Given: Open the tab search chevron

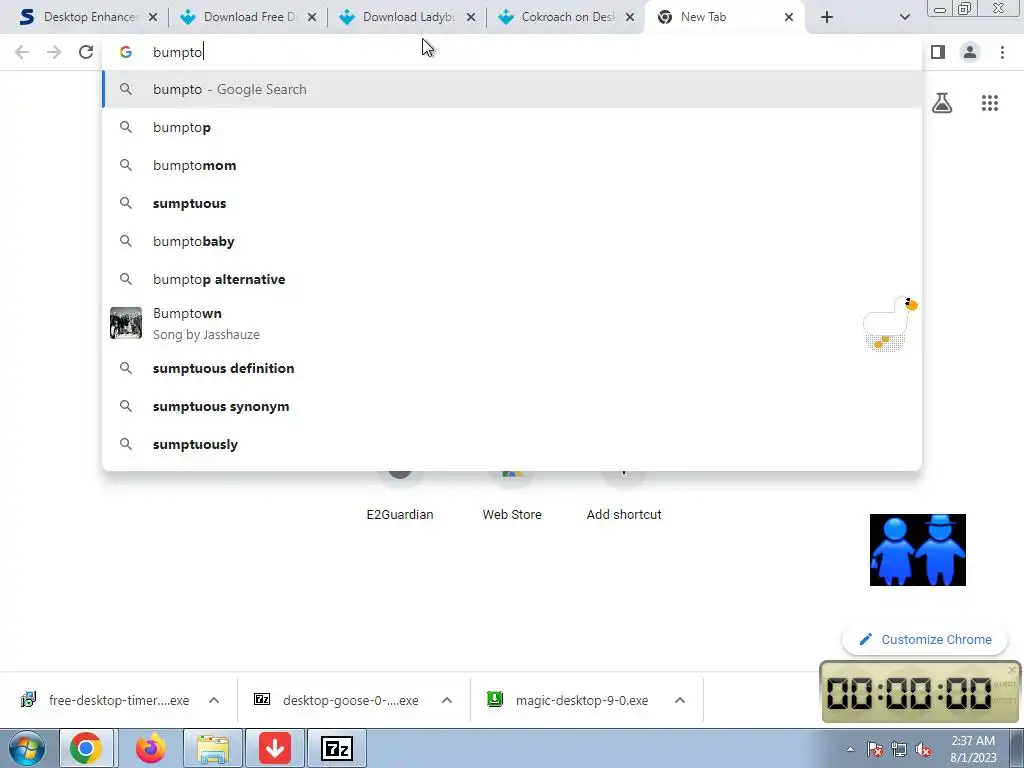Looking at the screenshot, I should click(904, 18).
